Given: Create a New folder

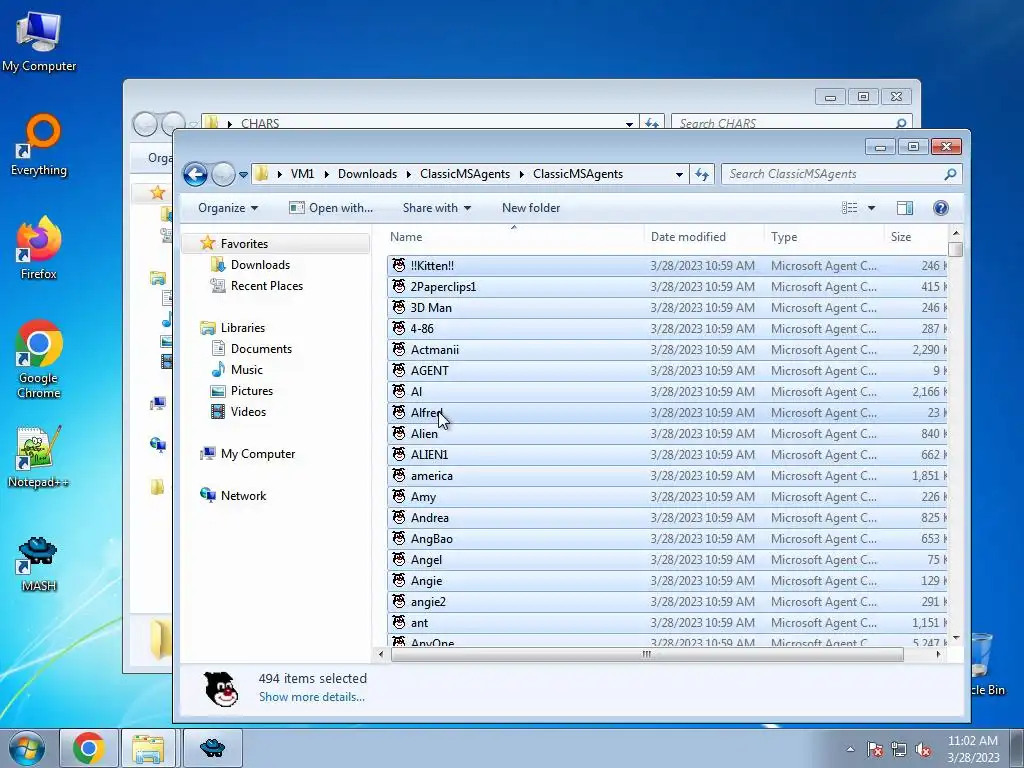Looking at the screenshot, I should pos(531,208).
